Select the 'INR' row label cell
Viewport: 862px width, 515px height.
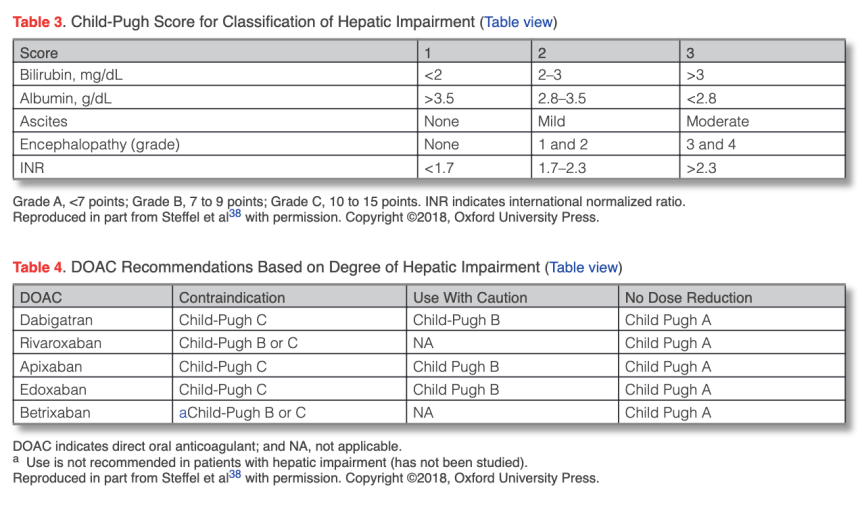(x=33, y=167)
